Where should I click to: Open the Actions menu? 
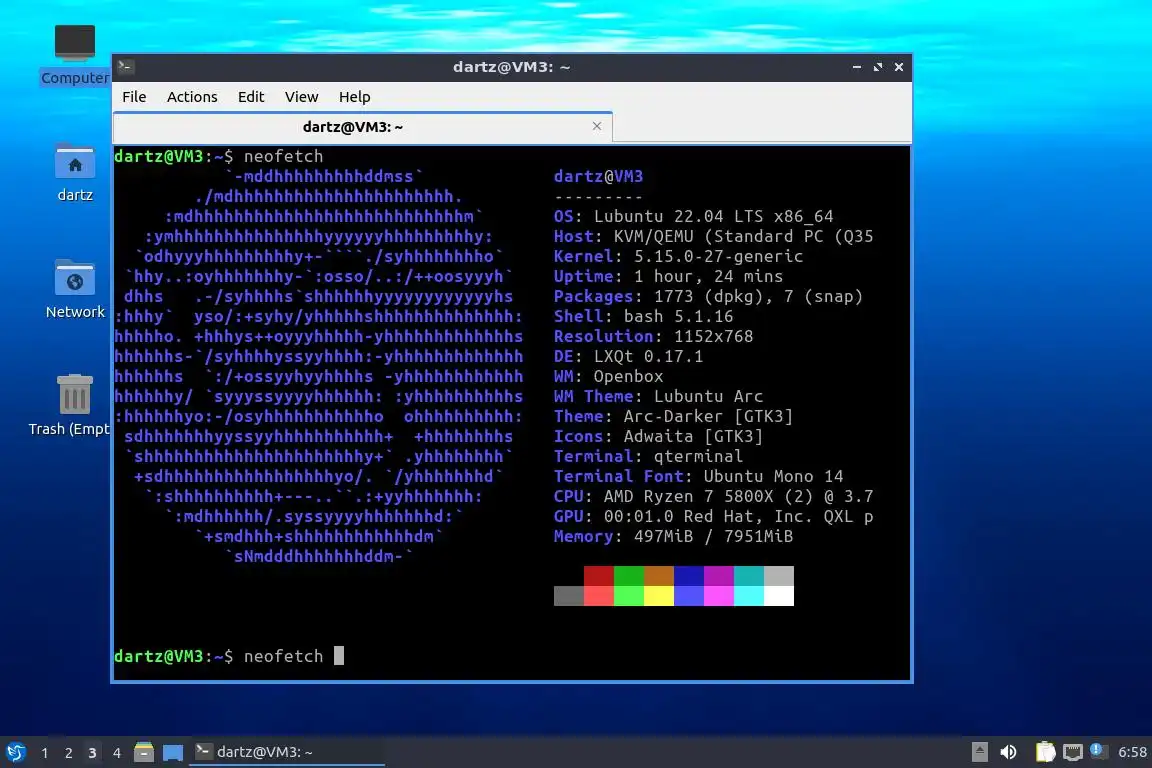coord(192,97)
